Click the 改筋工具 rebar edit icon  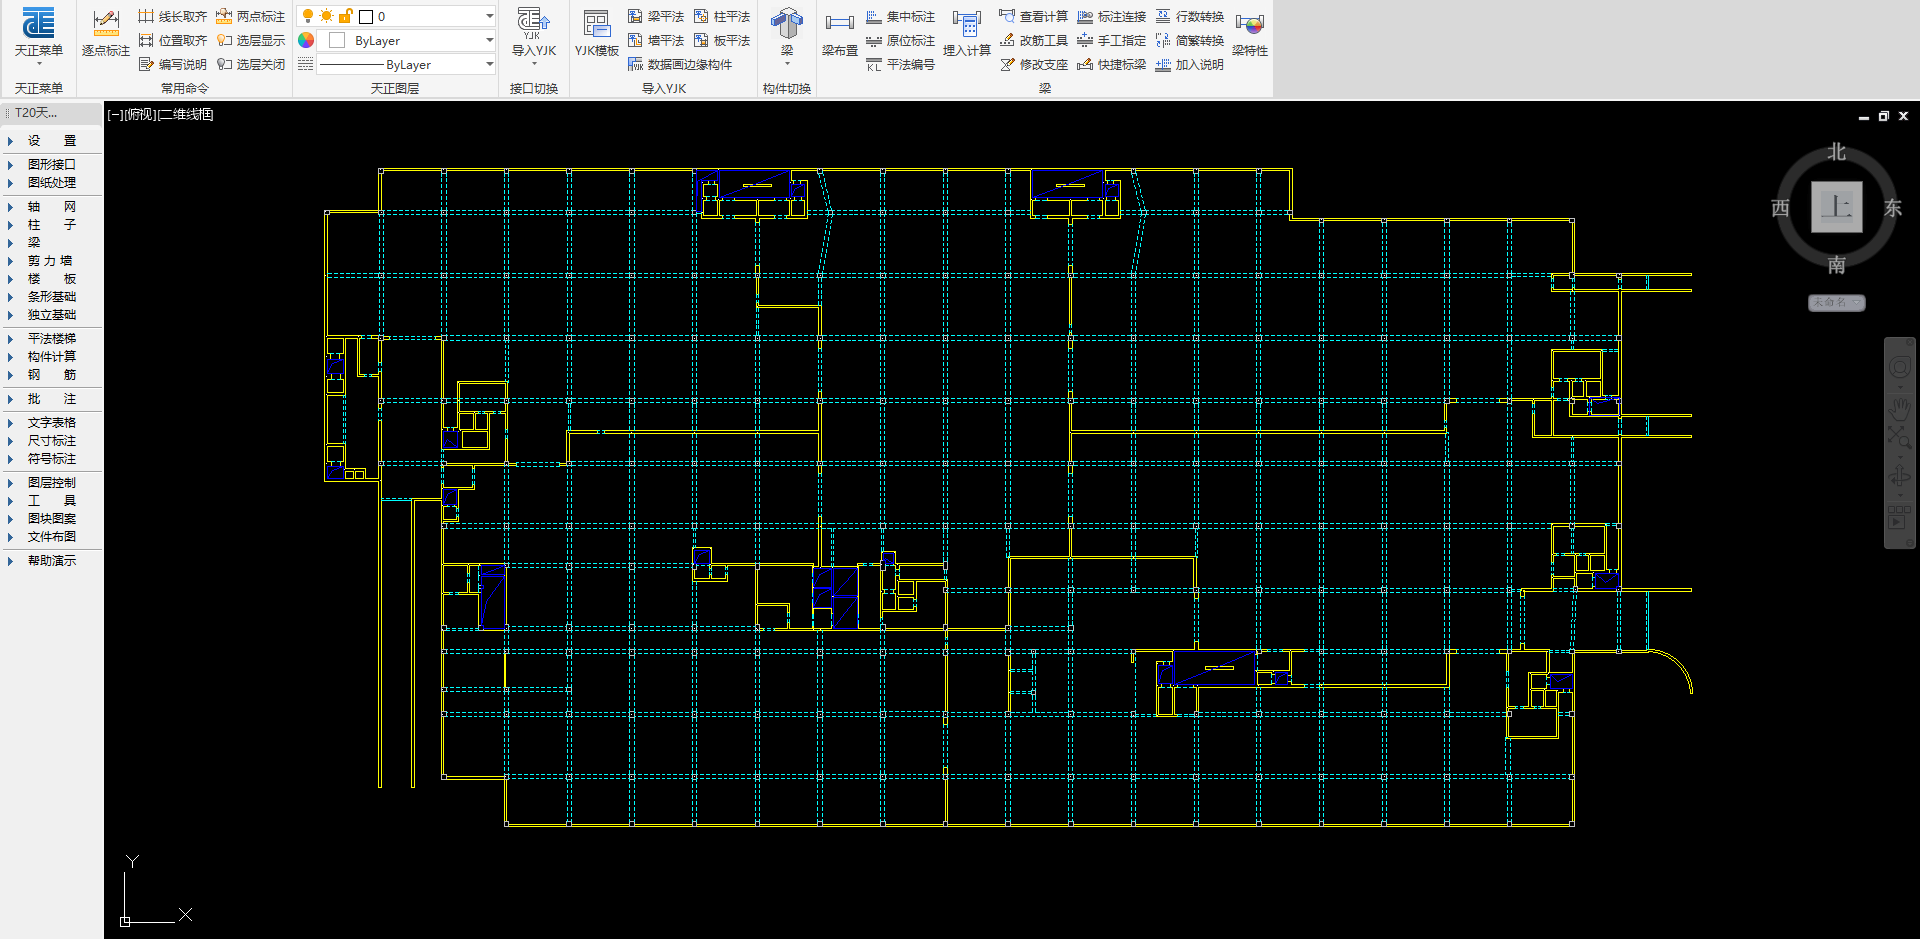click(1033, 40)
